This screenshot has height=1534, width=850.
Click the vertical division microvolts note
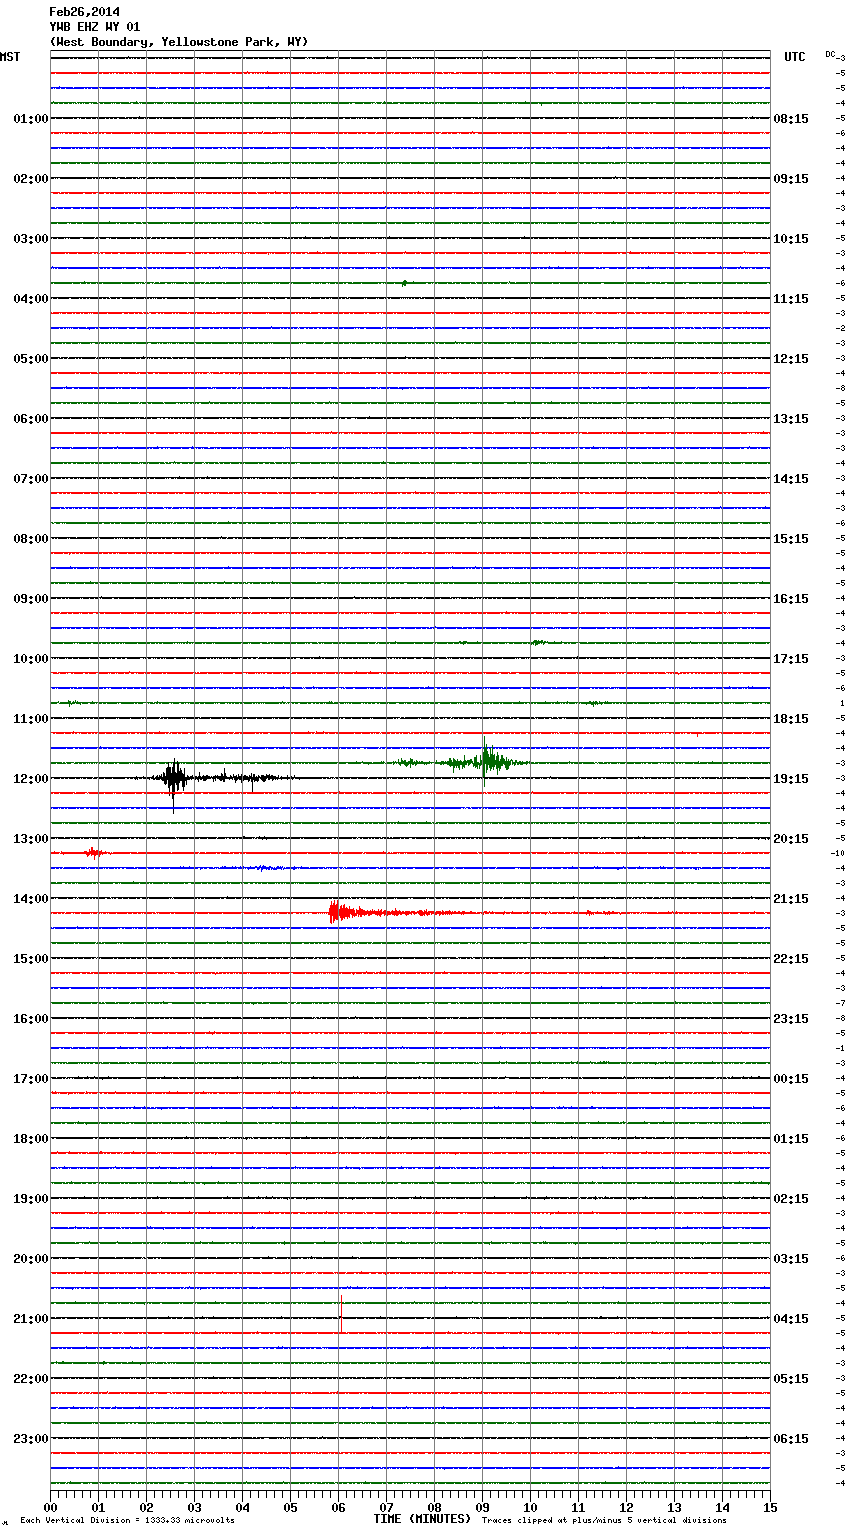(127, 1520)
